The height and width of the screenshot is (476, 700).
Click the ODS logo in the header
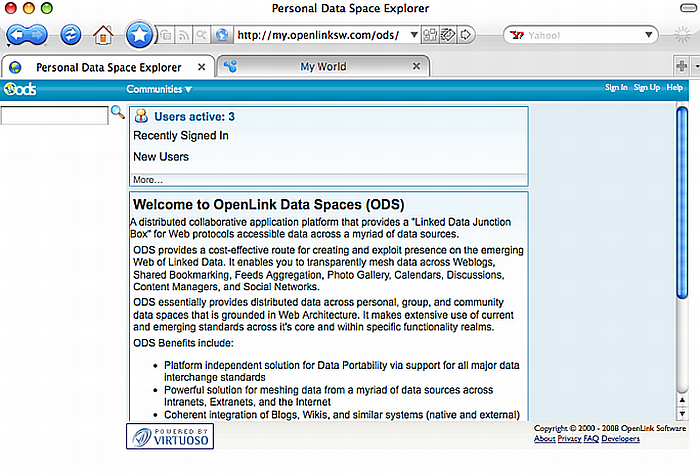pyautogui.click(x=20, y=88)
